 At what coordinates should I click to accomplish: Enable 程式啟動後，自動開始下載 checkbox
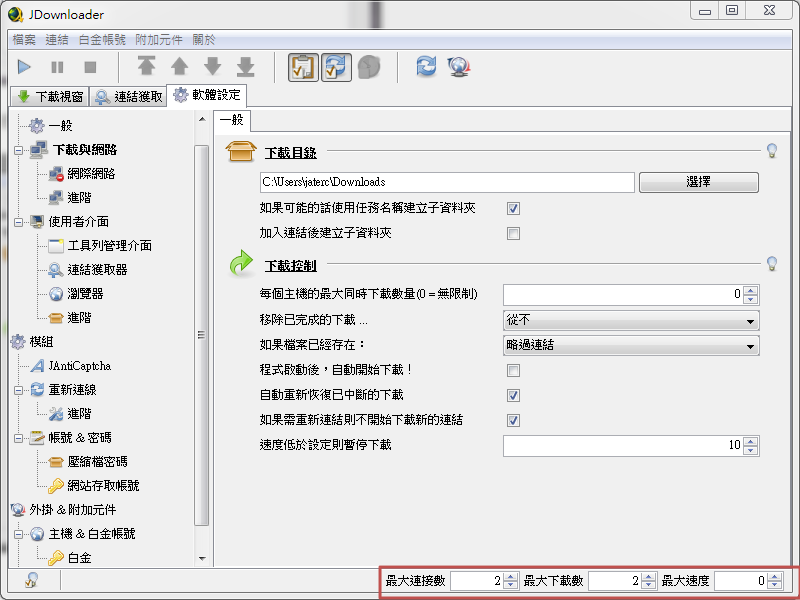(x=513, y=370)
